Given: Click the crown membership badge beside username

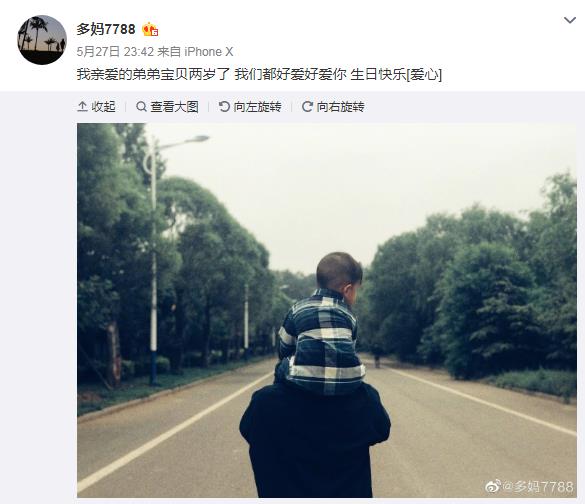Looking at the screenshot, I should tap(150, 29).
